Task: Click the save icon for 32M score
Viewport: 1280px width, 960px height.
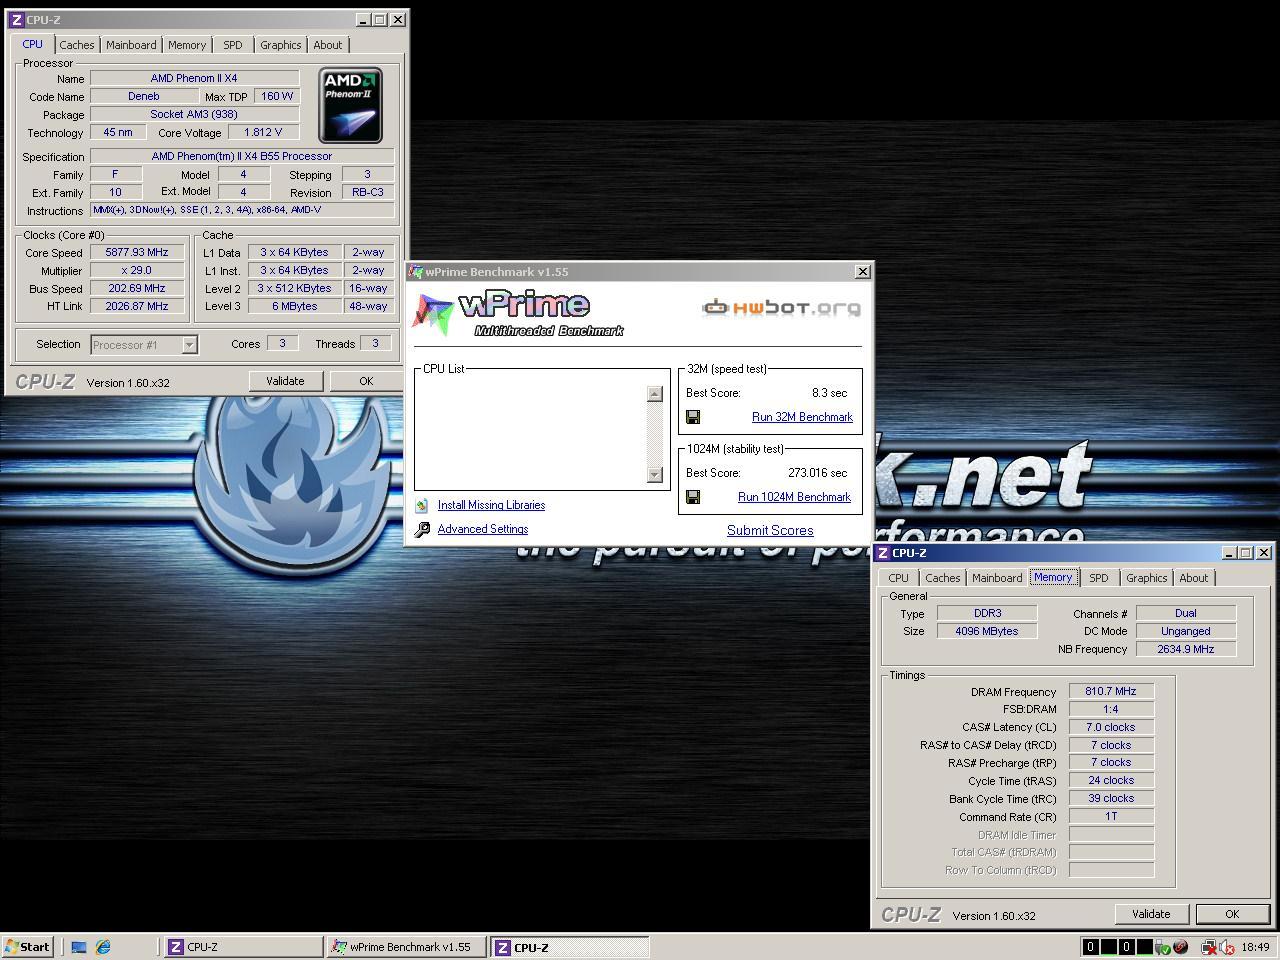Action: click(693, 417)
